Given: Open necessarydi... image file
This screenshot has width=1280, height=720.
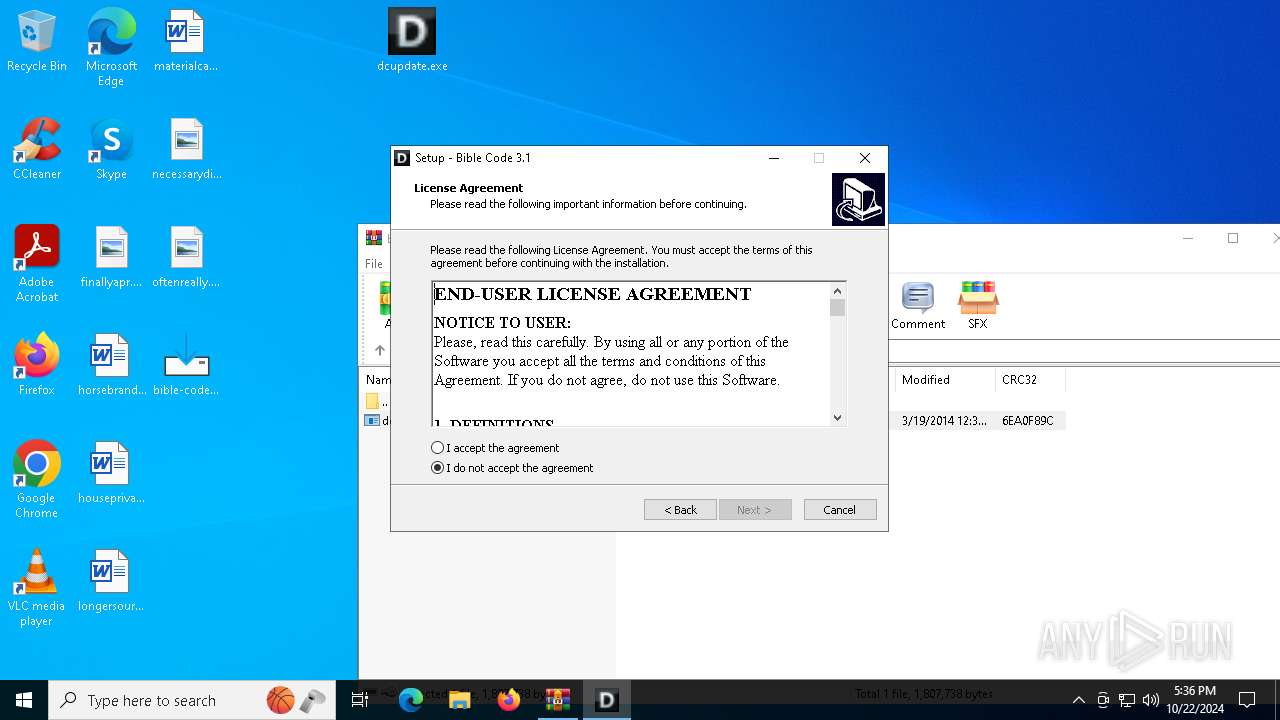Looking at the screenshot, I should 186,150.
